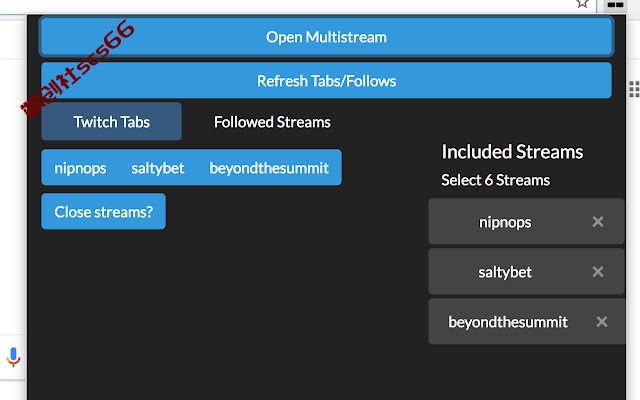Open the Google apps grid icon
Image resolution: width=640 pixels, height=400 pixels.
pos(635,89)
